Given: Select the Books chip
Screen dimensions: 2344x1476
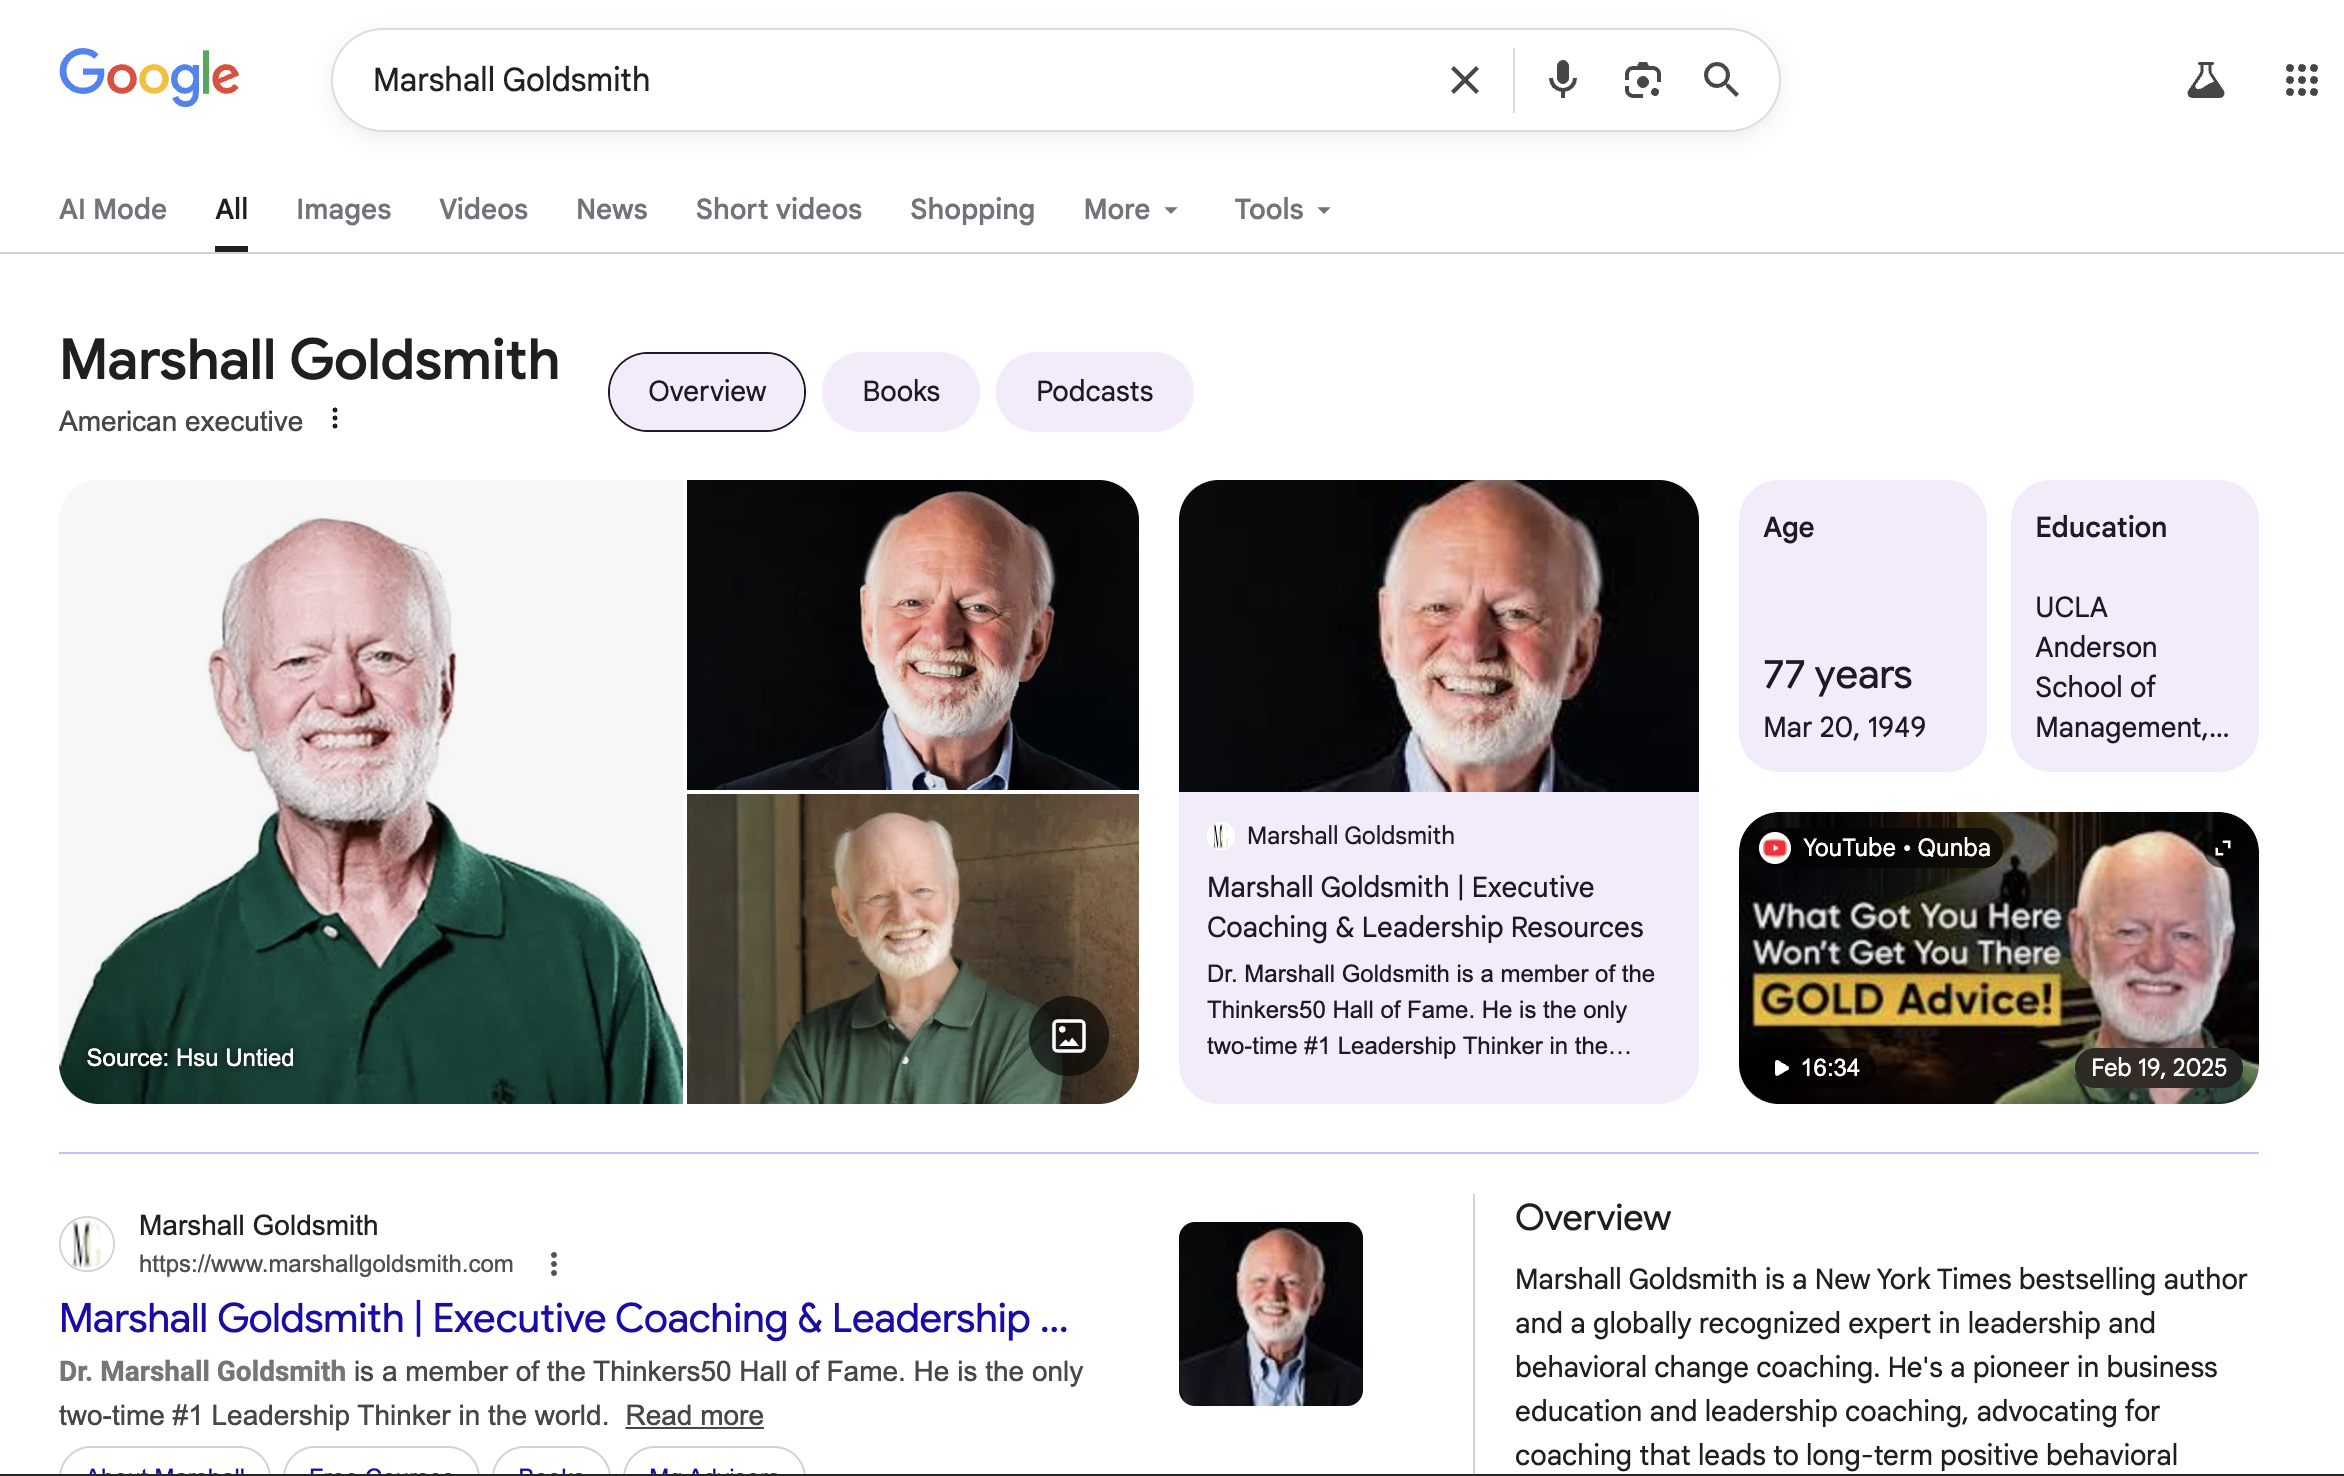Looking at the screenshot, I should pos(899,391).
